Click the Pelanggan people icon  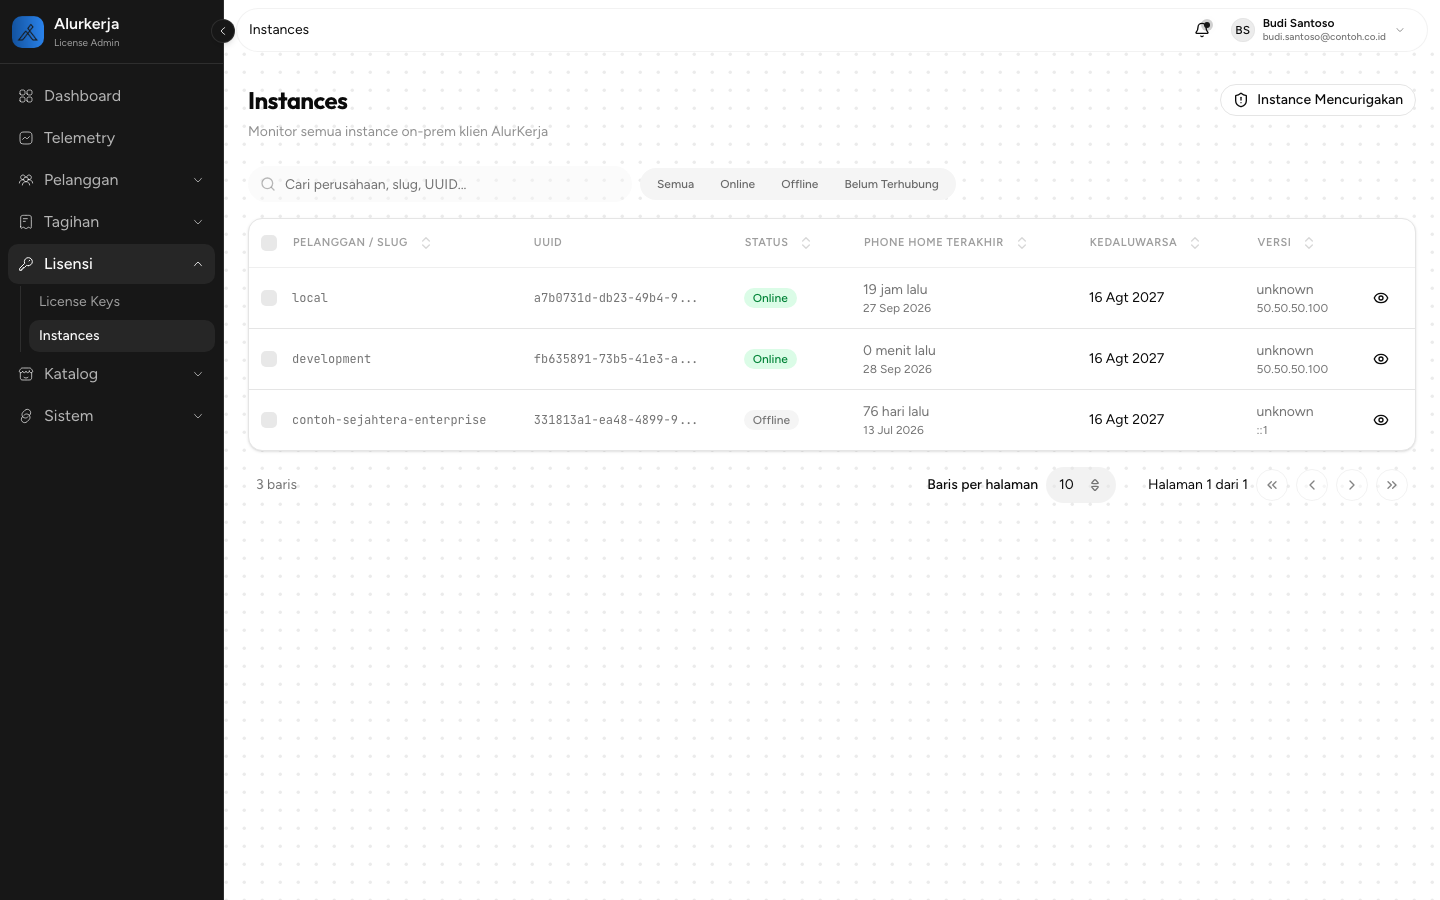tap(26, 180)
